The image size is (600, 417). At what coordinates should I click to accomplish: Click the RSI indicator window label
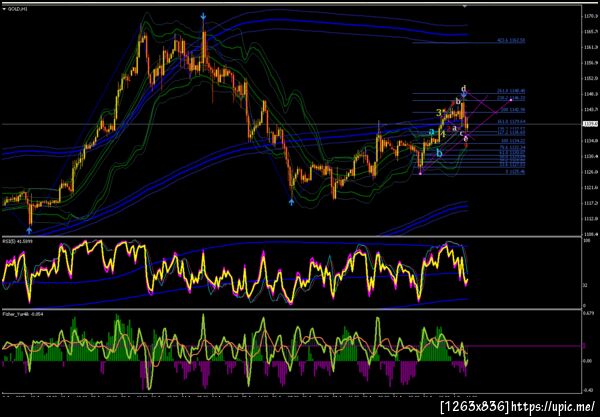(x=18, y=242)
